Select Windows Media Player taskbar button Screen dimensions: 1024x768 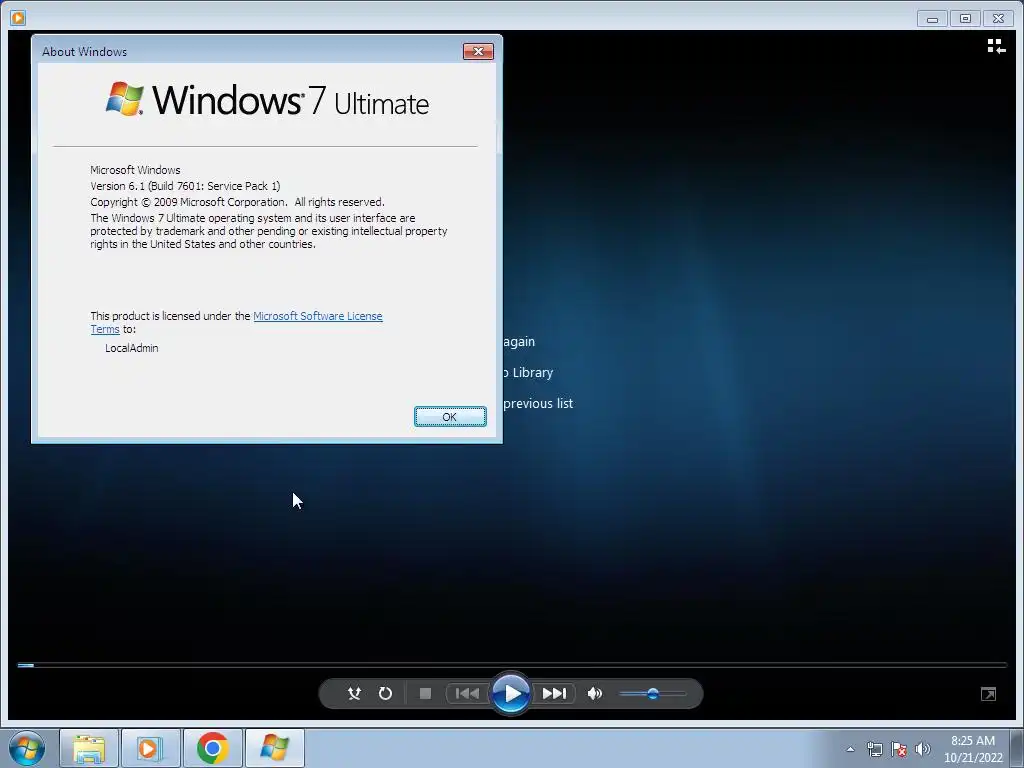click(150, 748)
